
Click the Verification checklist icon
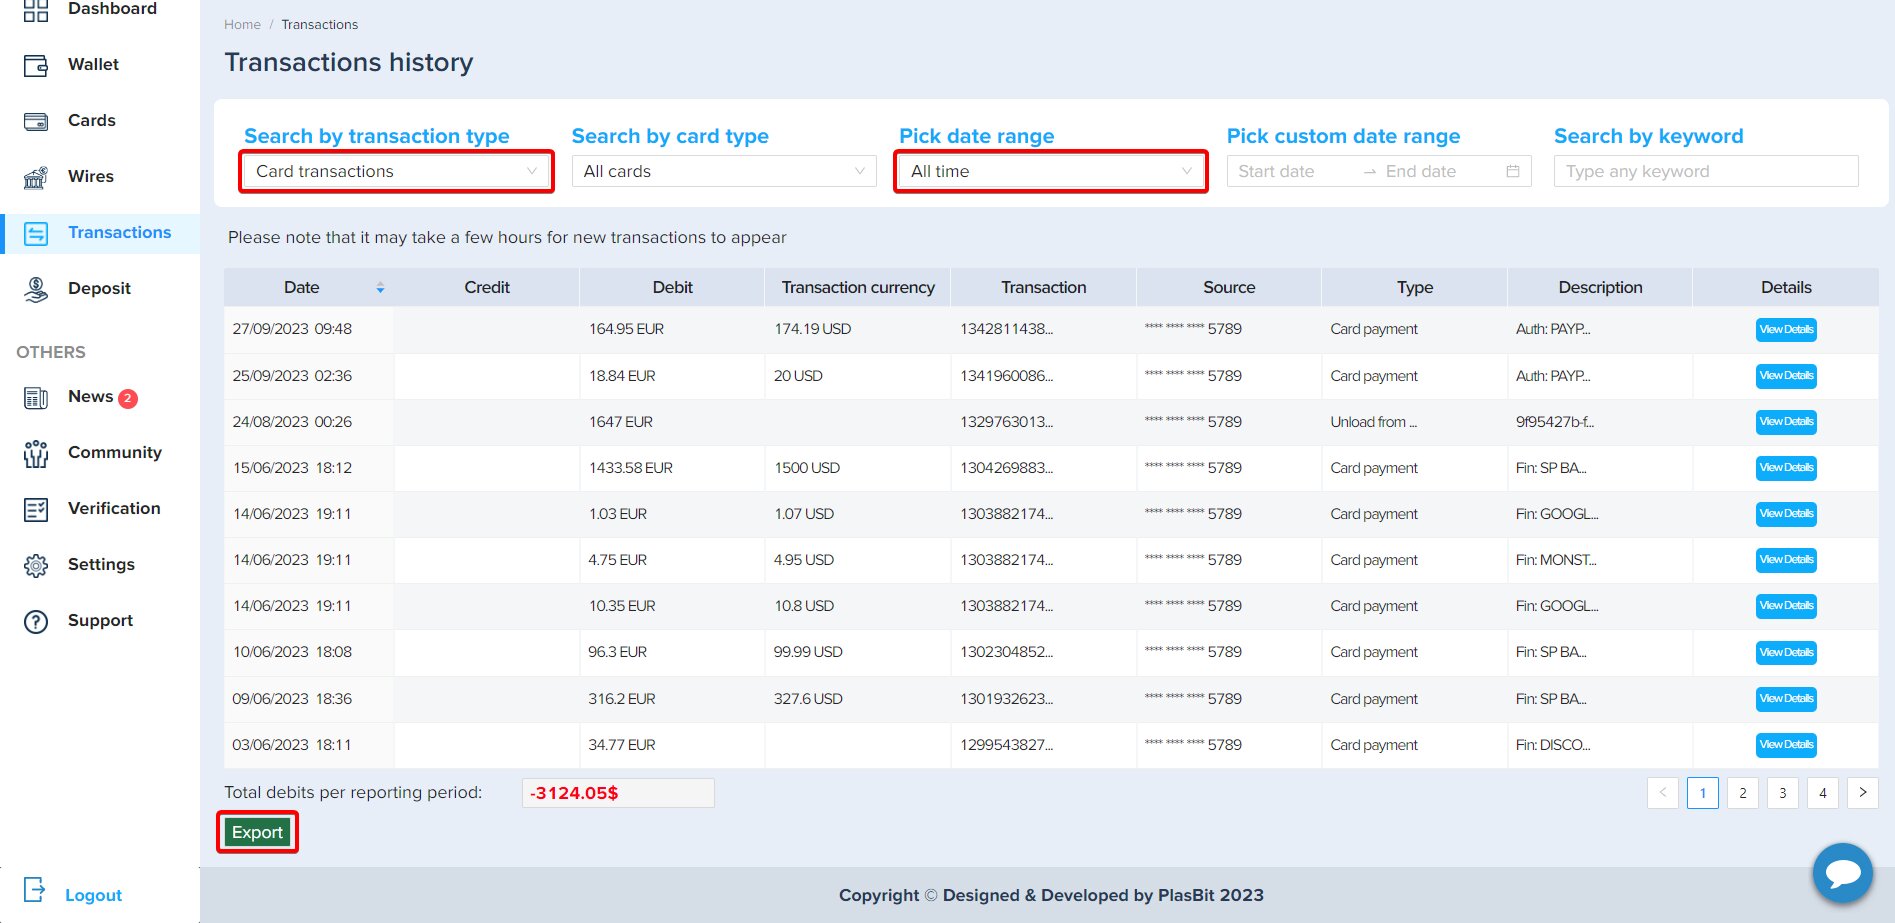[x=36, y=509]
